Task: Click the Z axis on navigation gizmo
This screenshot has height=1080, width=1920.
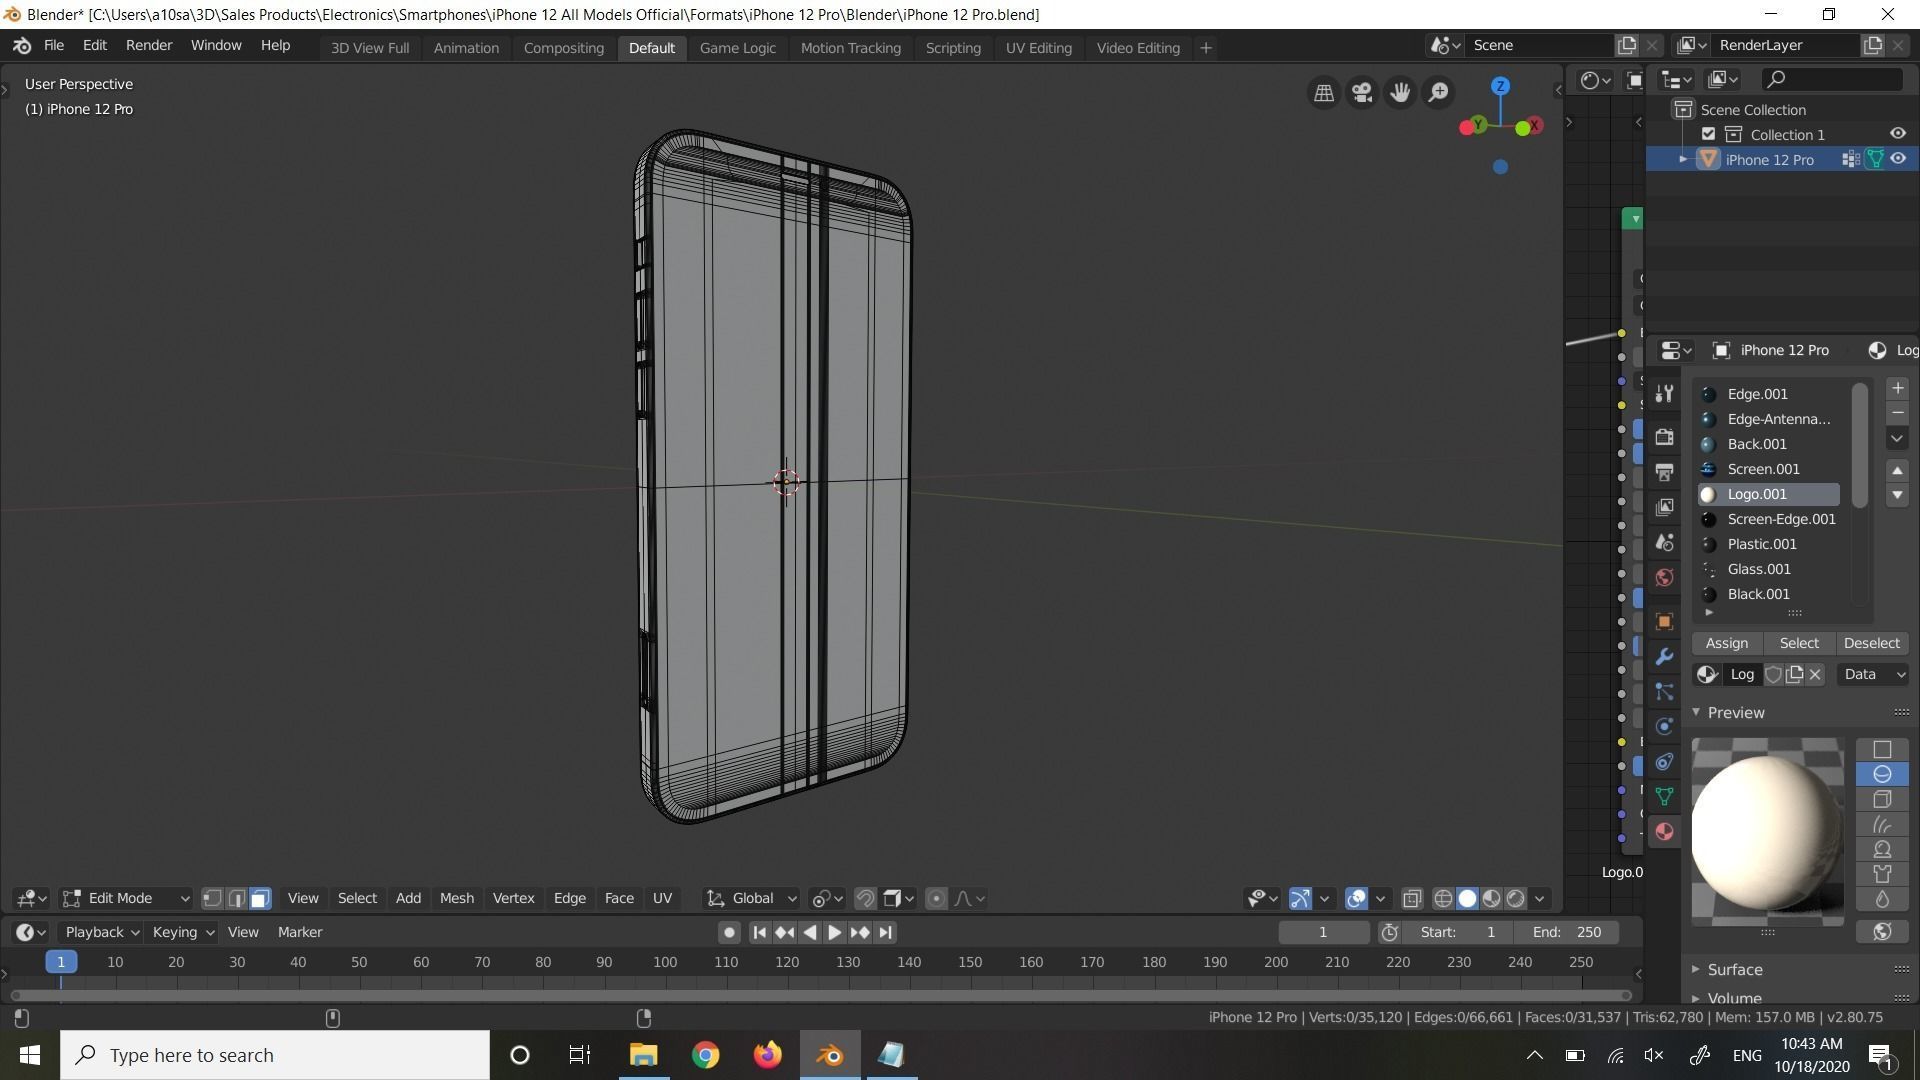Action: (1500, 87)
